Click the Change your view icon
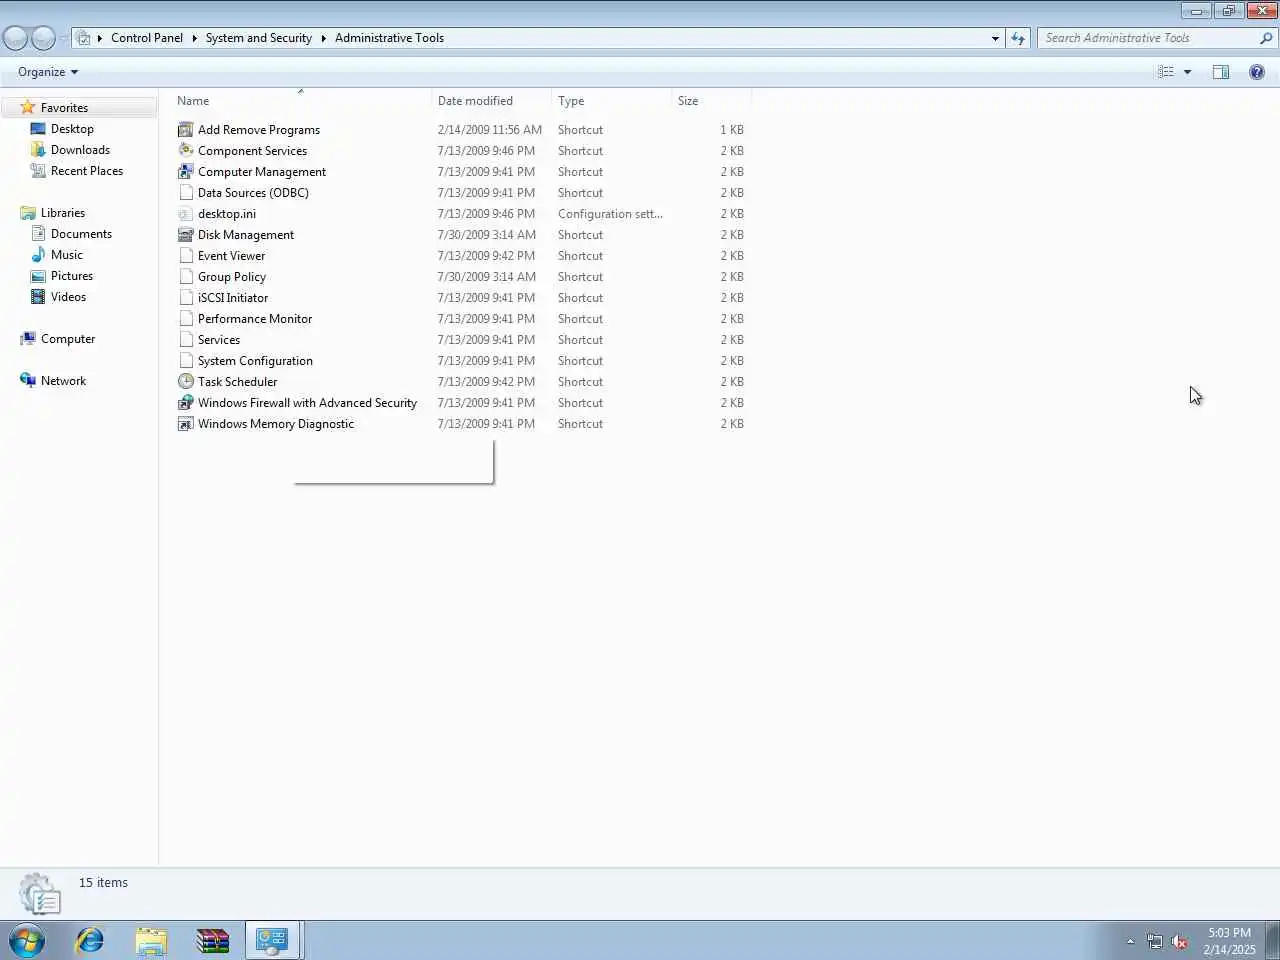Viewport: 1280px width, 960px height. 1166,72
